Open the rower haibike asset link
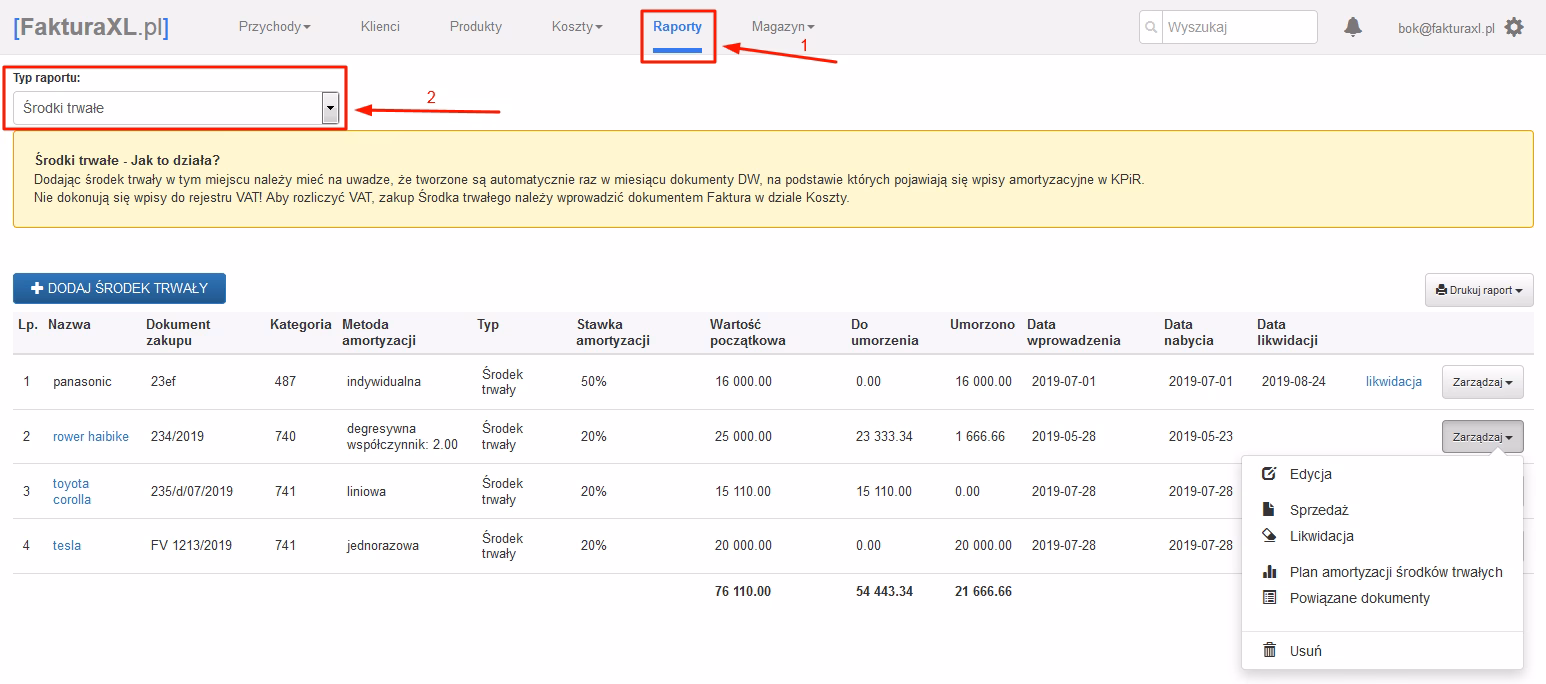Screen dimensions: 1546x684 tap(91, 437)
